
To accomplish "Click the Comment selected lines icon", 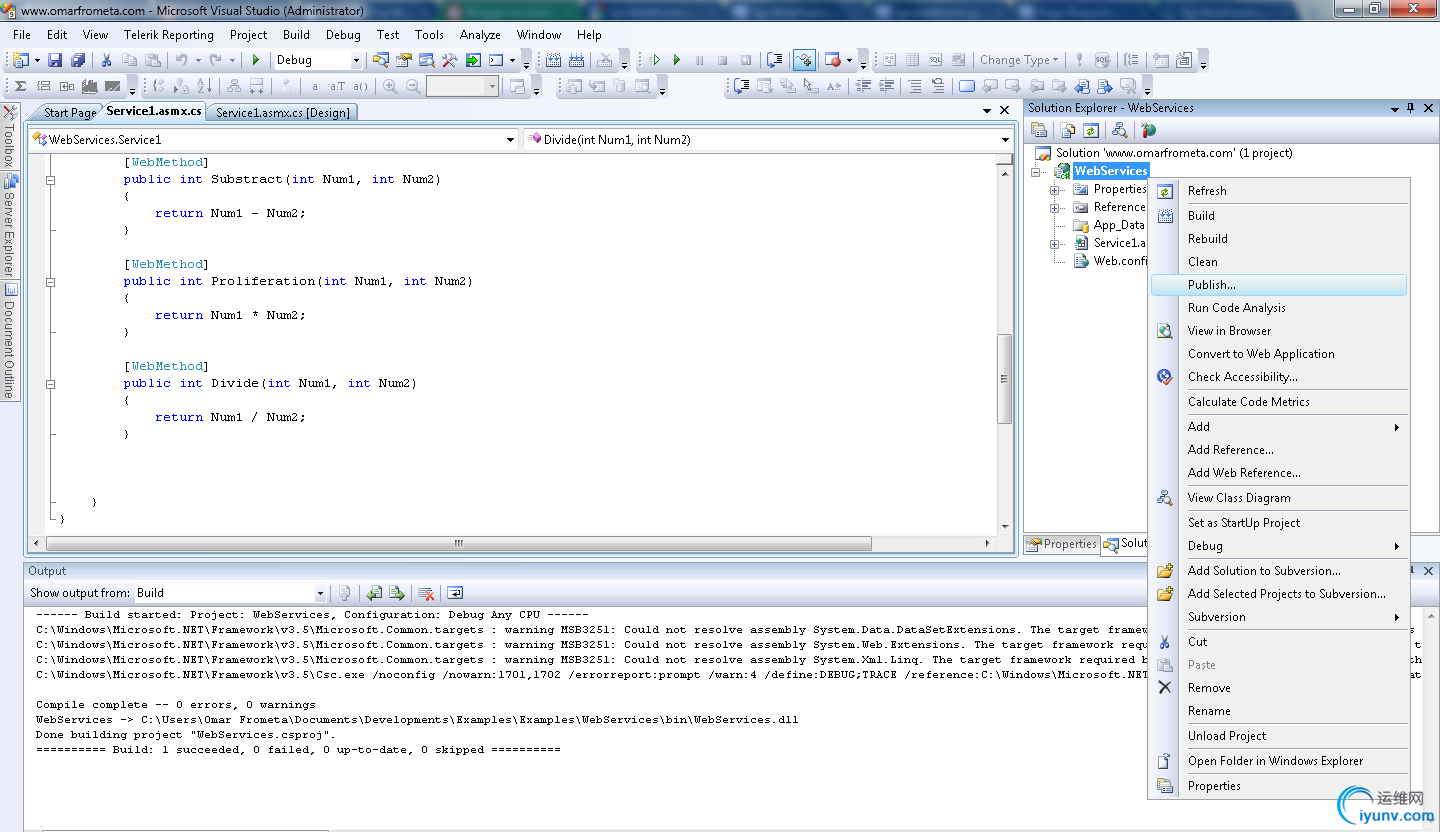I will 915,86.
